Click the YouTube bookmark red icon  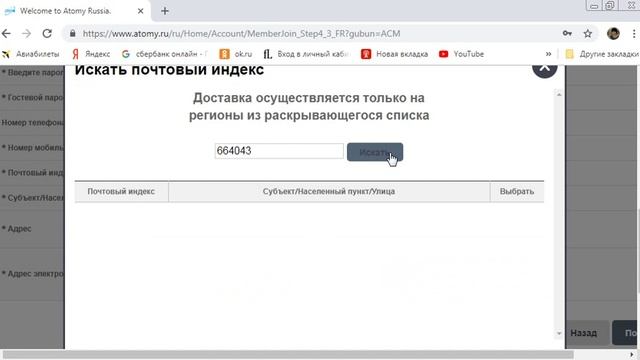(444, 54)
